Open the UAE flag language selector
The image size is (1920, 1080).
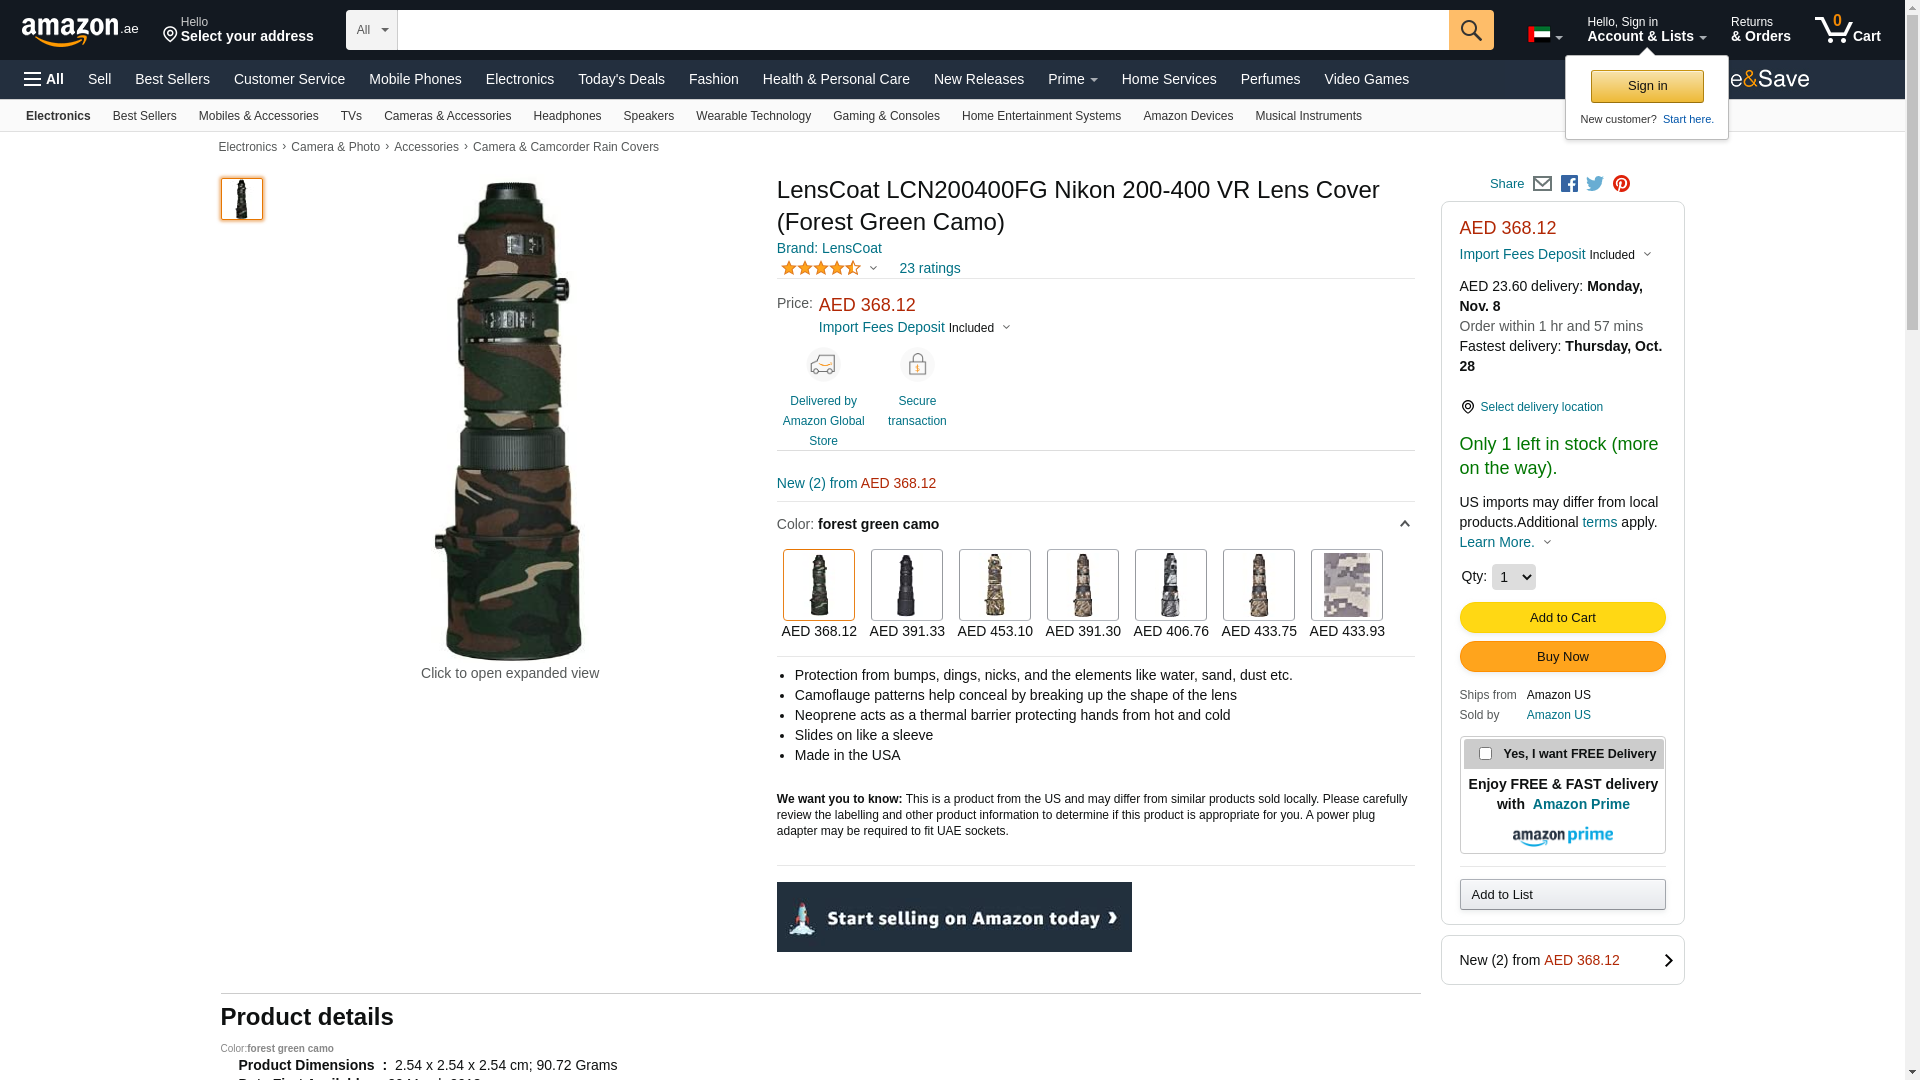click(x=1545, y=36)
